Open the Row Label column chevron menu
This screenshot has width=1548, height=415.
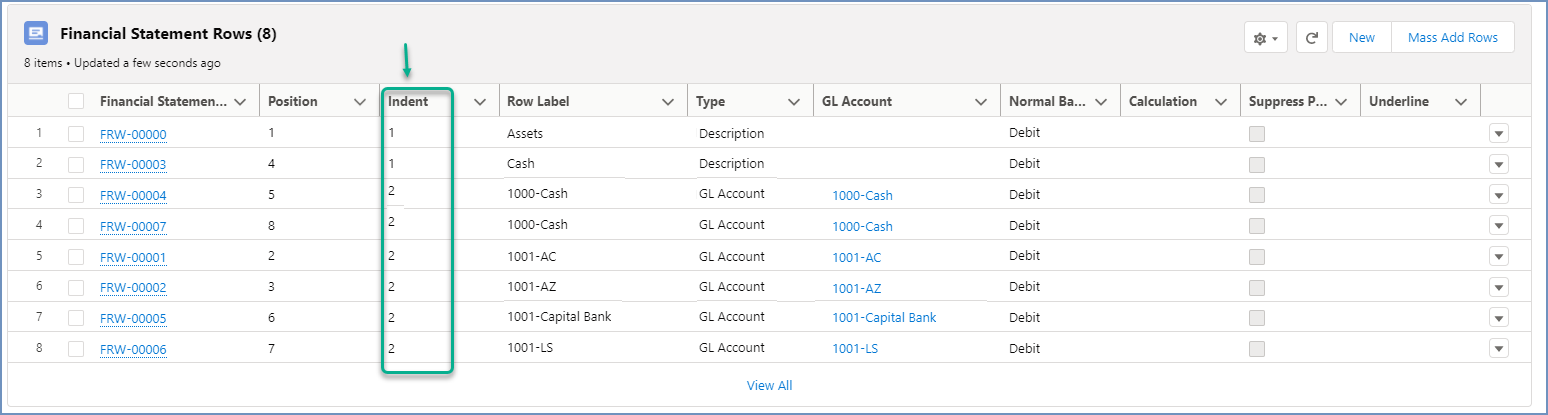(667, 102)
